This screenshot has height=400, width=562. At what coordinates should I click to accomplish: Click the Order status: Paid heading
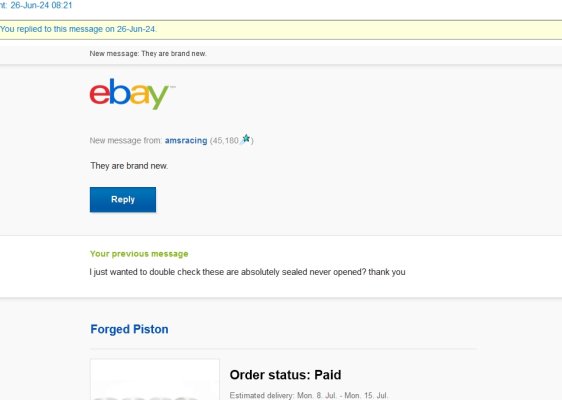pyautogui.click(x=285, y=375)
